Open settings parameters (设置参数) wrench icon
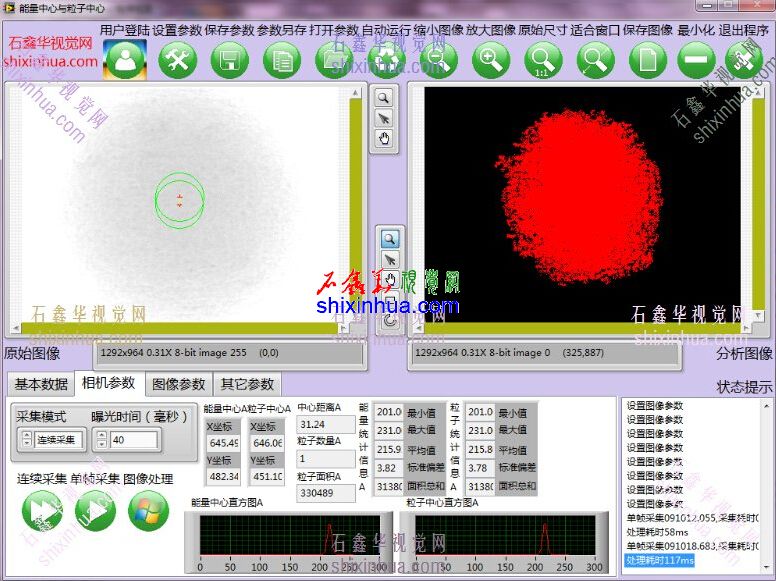This screenshot has height=581, width=776. (x=178, y=61)
